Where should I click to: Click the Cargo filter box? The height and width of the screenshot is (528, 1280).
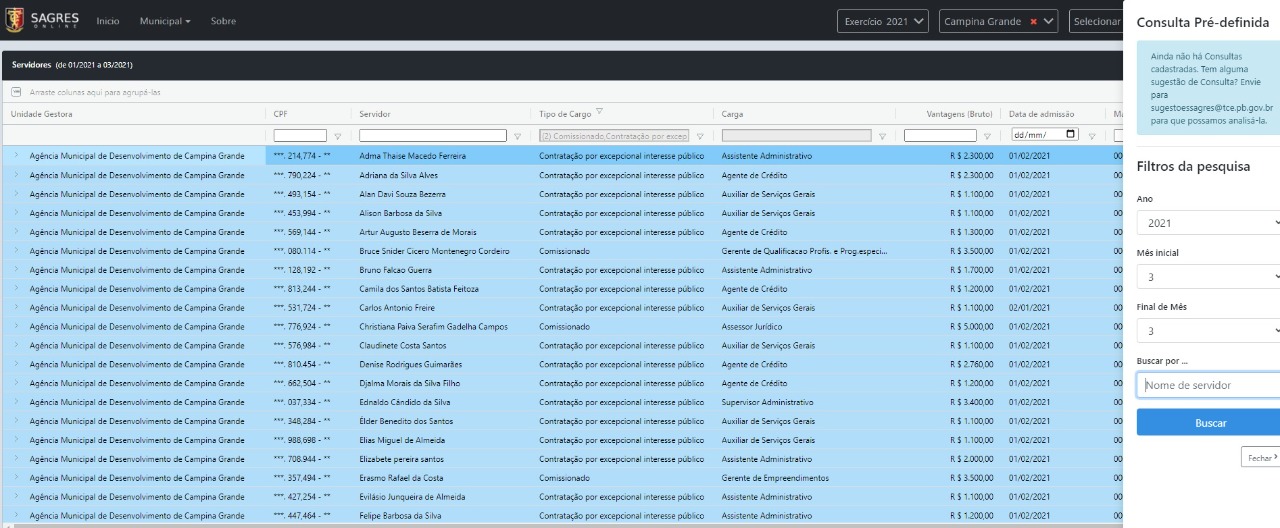coord(796,135)
